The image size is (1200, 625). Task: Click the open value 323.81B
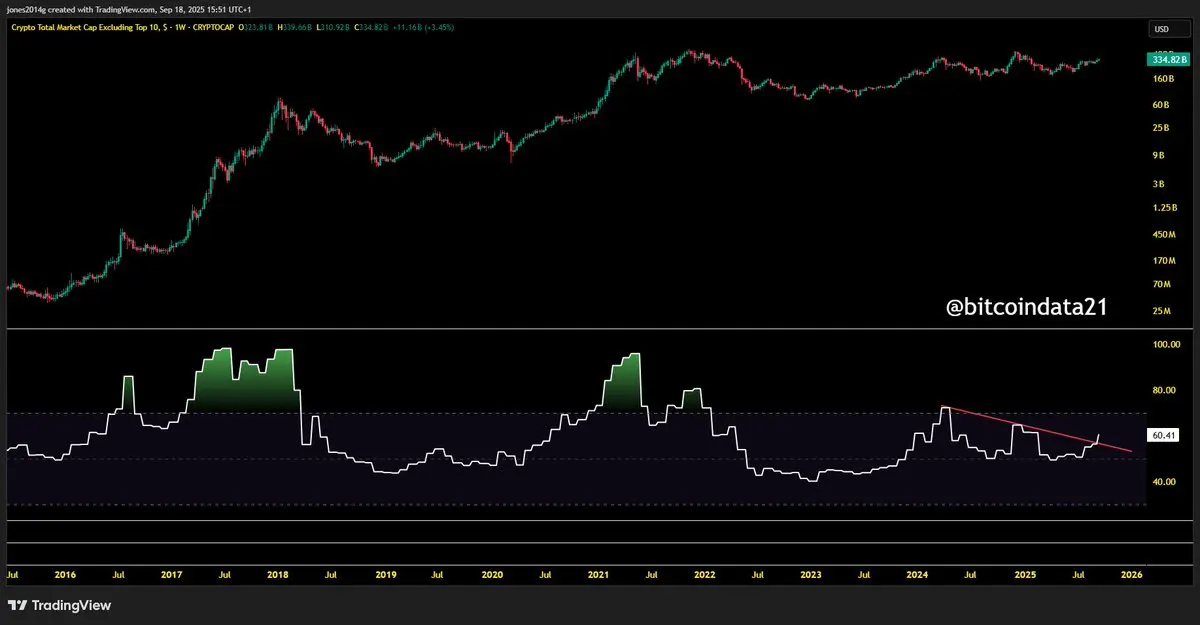click(258, 26)
